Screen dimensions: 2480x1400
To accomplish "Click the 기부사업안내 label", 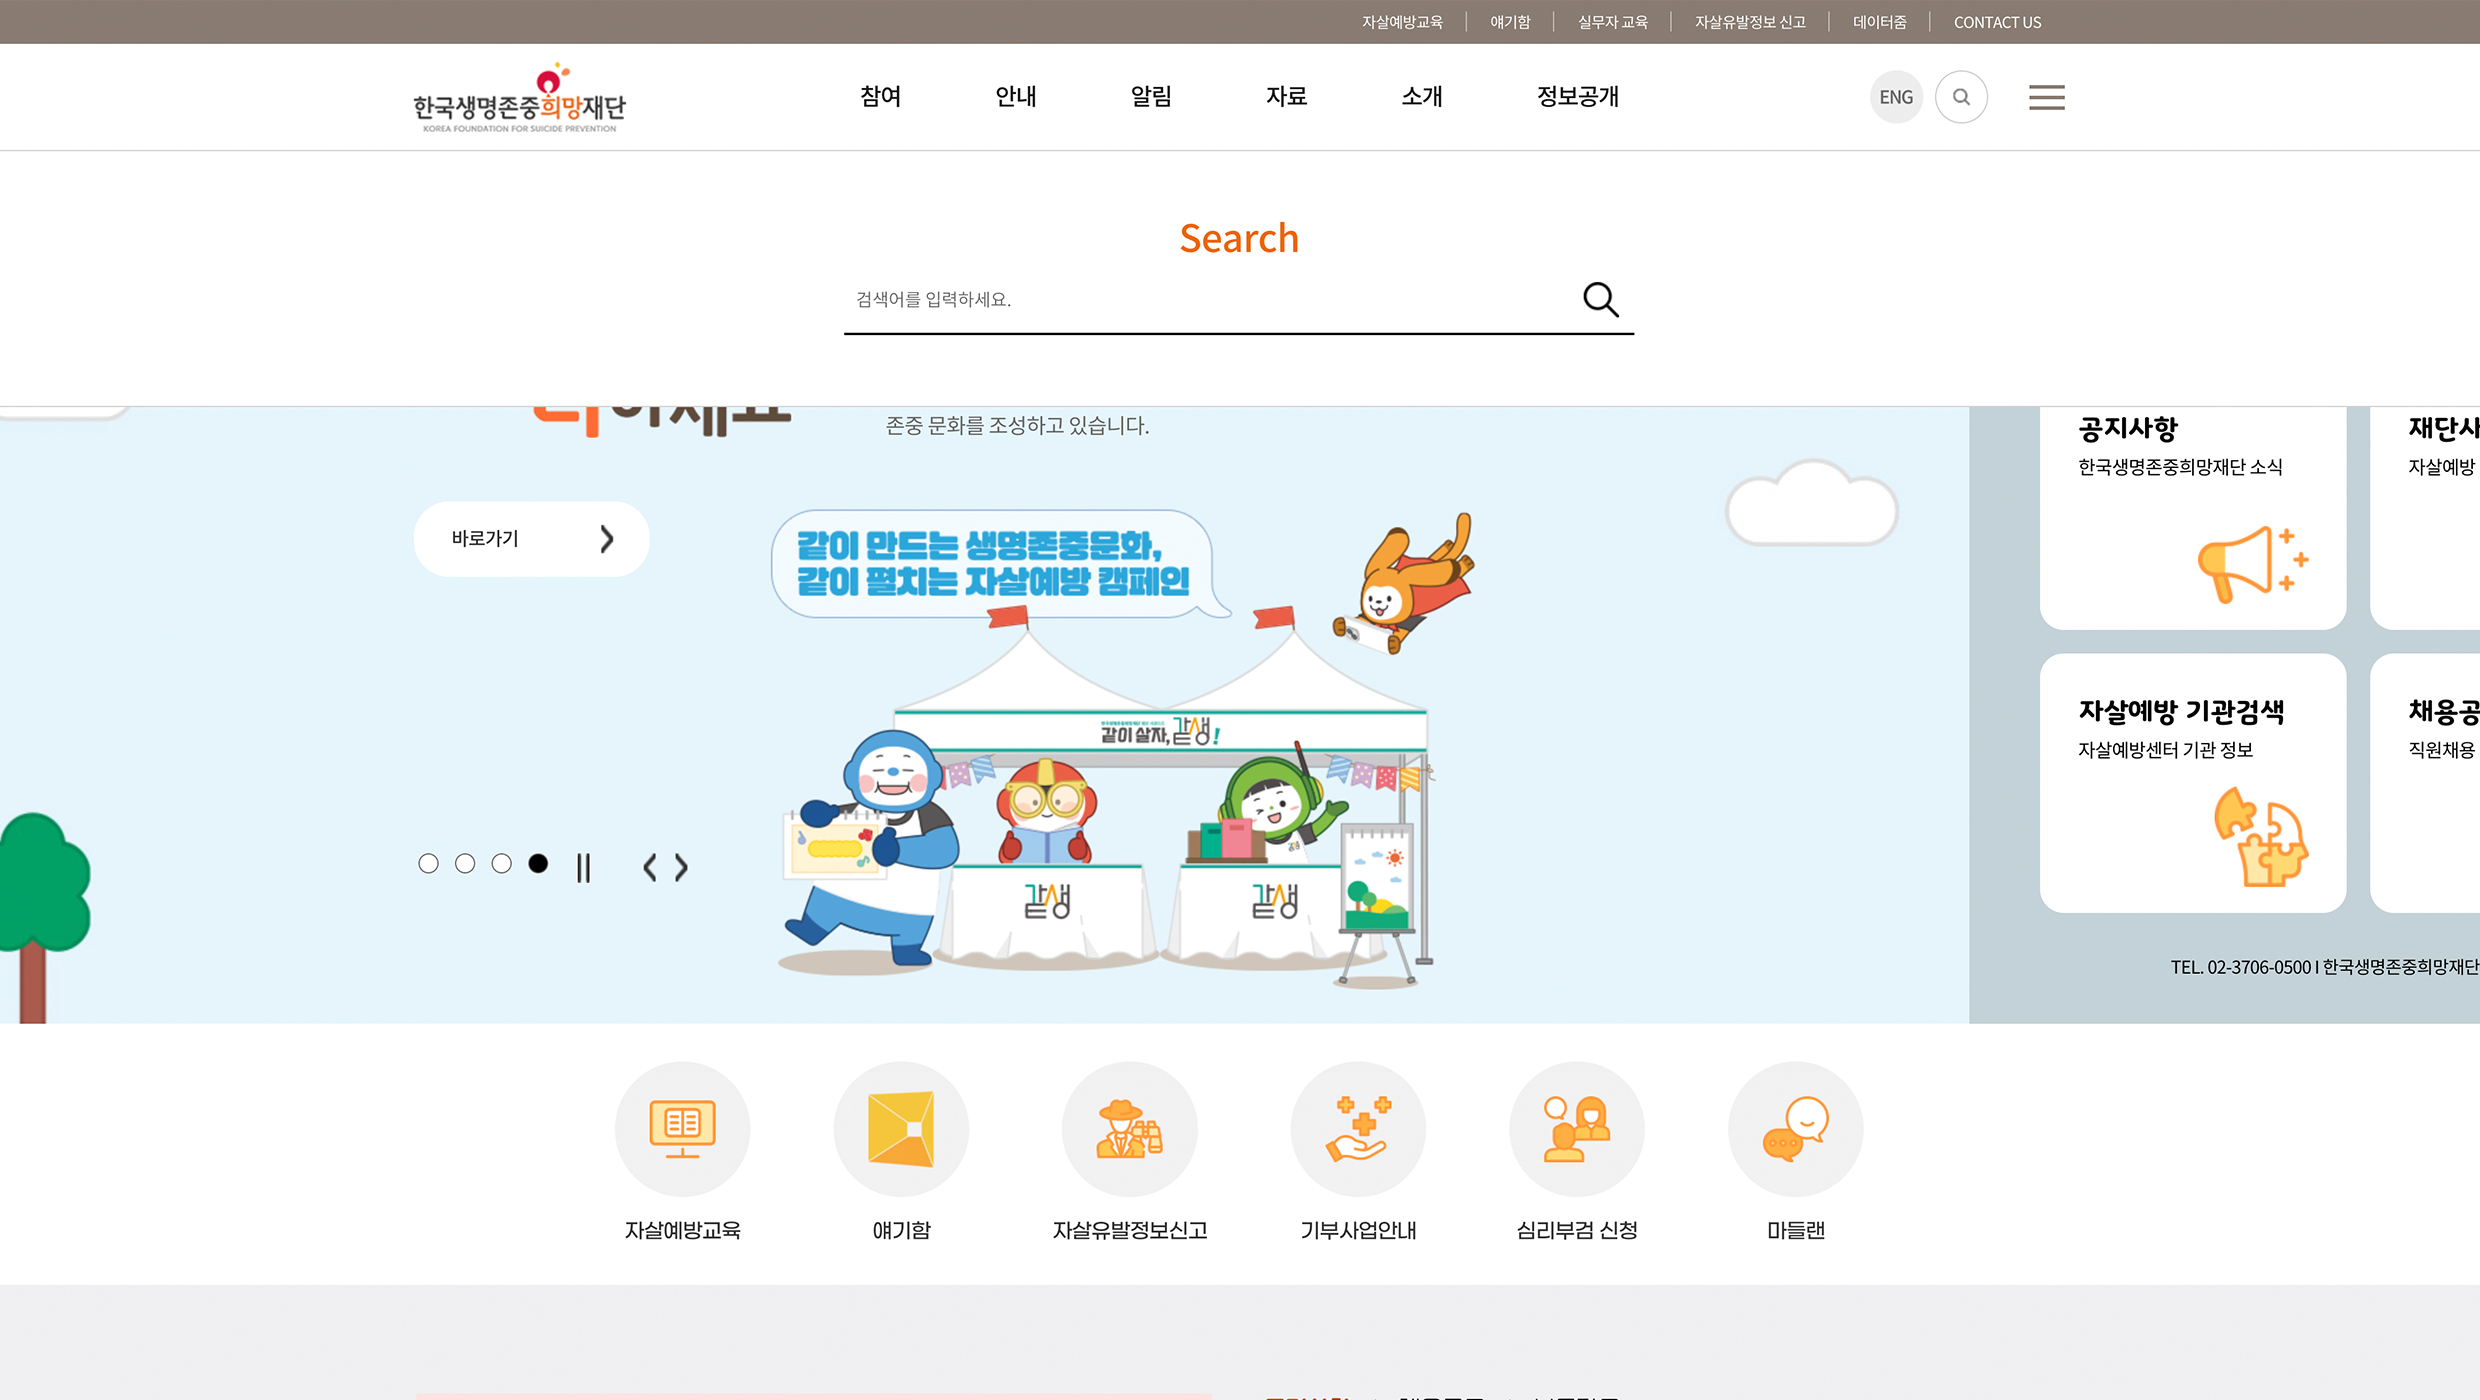I will [1358, 1230].
